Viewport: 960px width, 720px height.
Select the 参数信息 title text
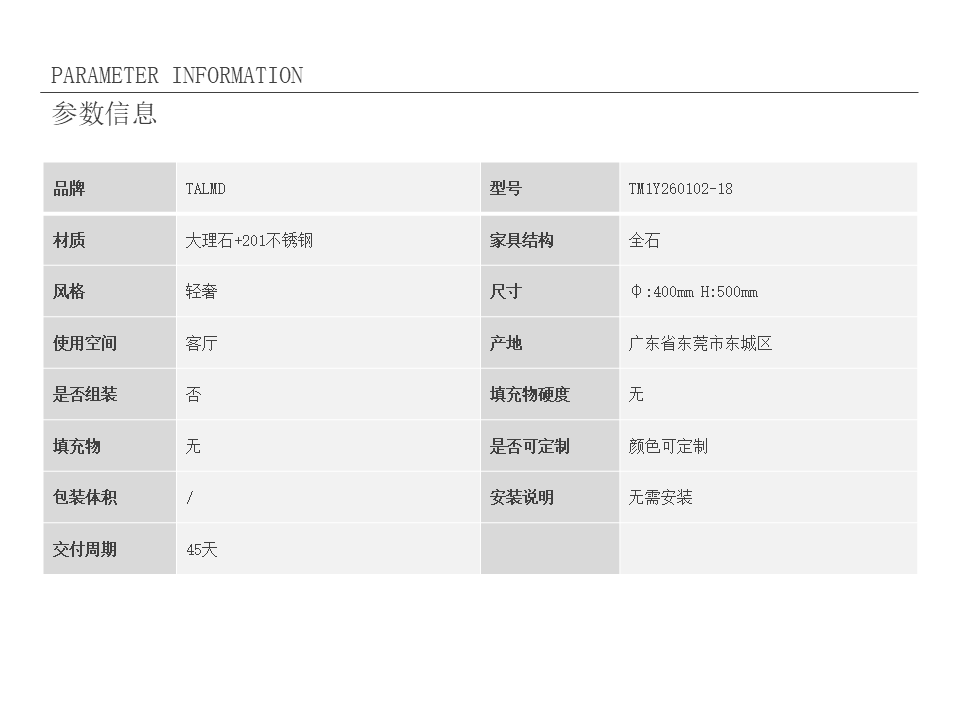(105, 114)
